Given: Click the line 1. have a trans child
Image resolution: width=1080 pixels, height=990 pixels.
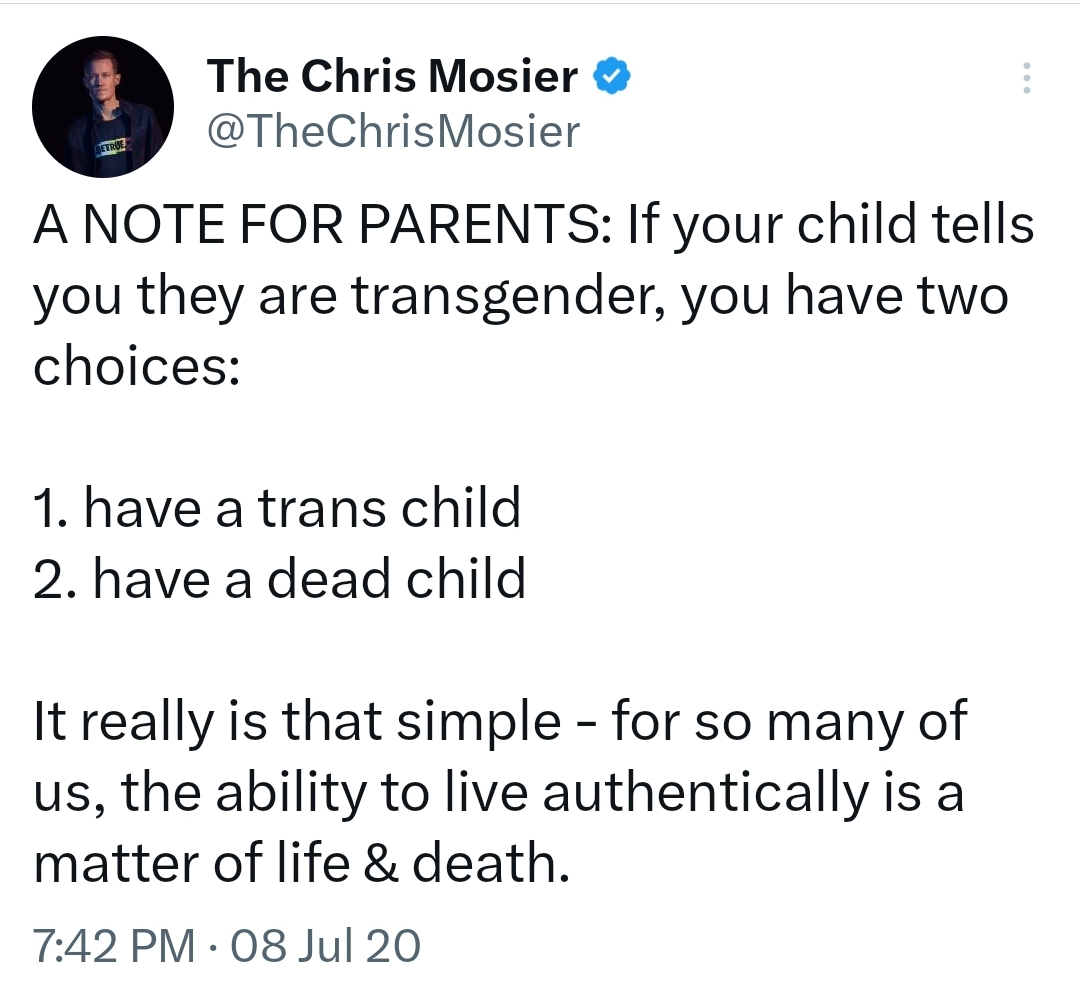Looking at the screenshot, I should 277,508.
